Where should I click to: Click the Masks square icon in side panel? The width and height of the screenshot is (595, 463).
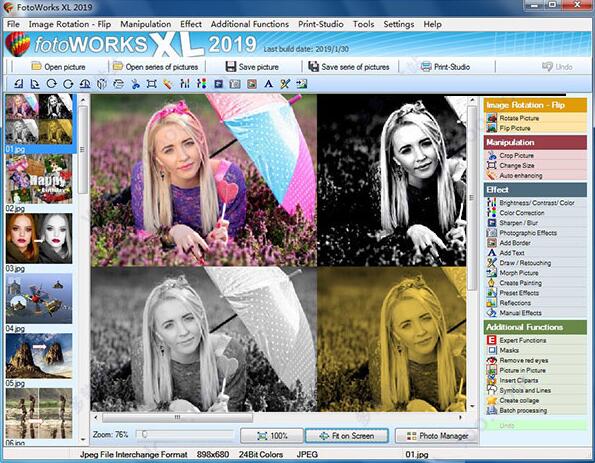[x=492, y=350]
